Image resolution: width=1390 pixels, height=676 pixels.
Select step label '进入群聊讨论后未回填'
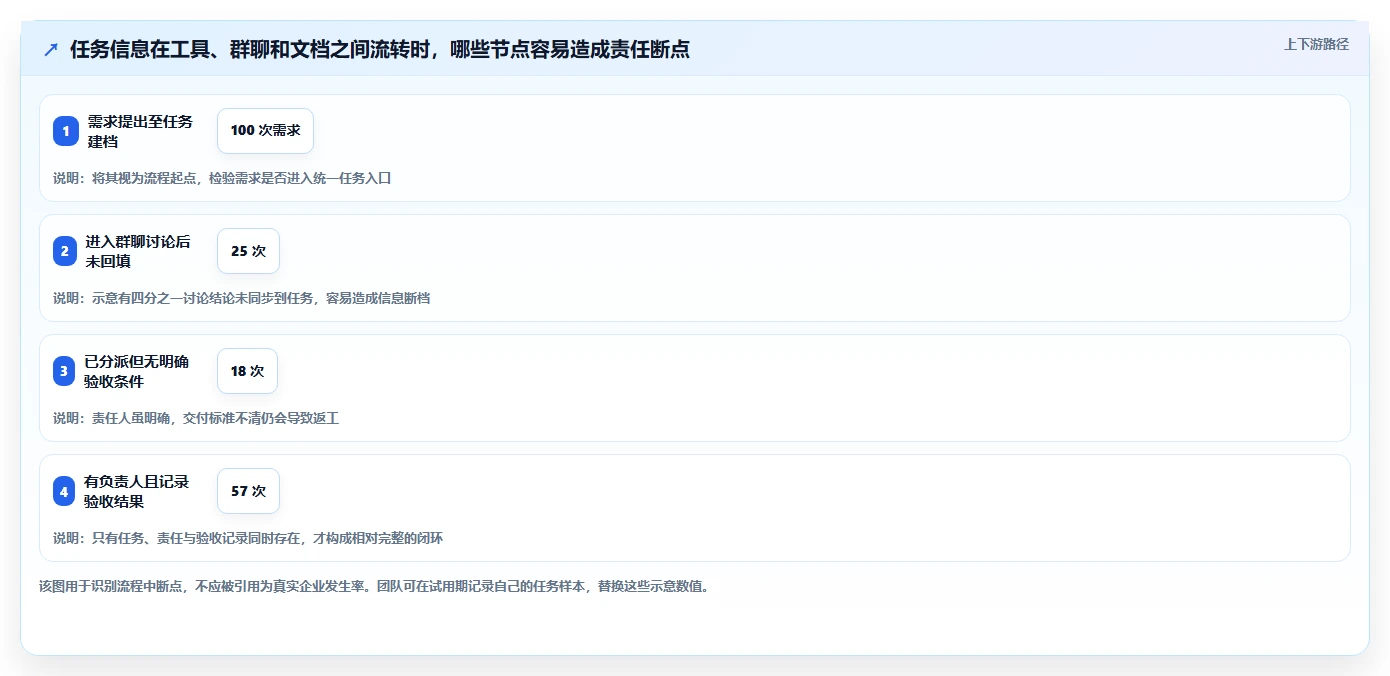tap(138, 251)
